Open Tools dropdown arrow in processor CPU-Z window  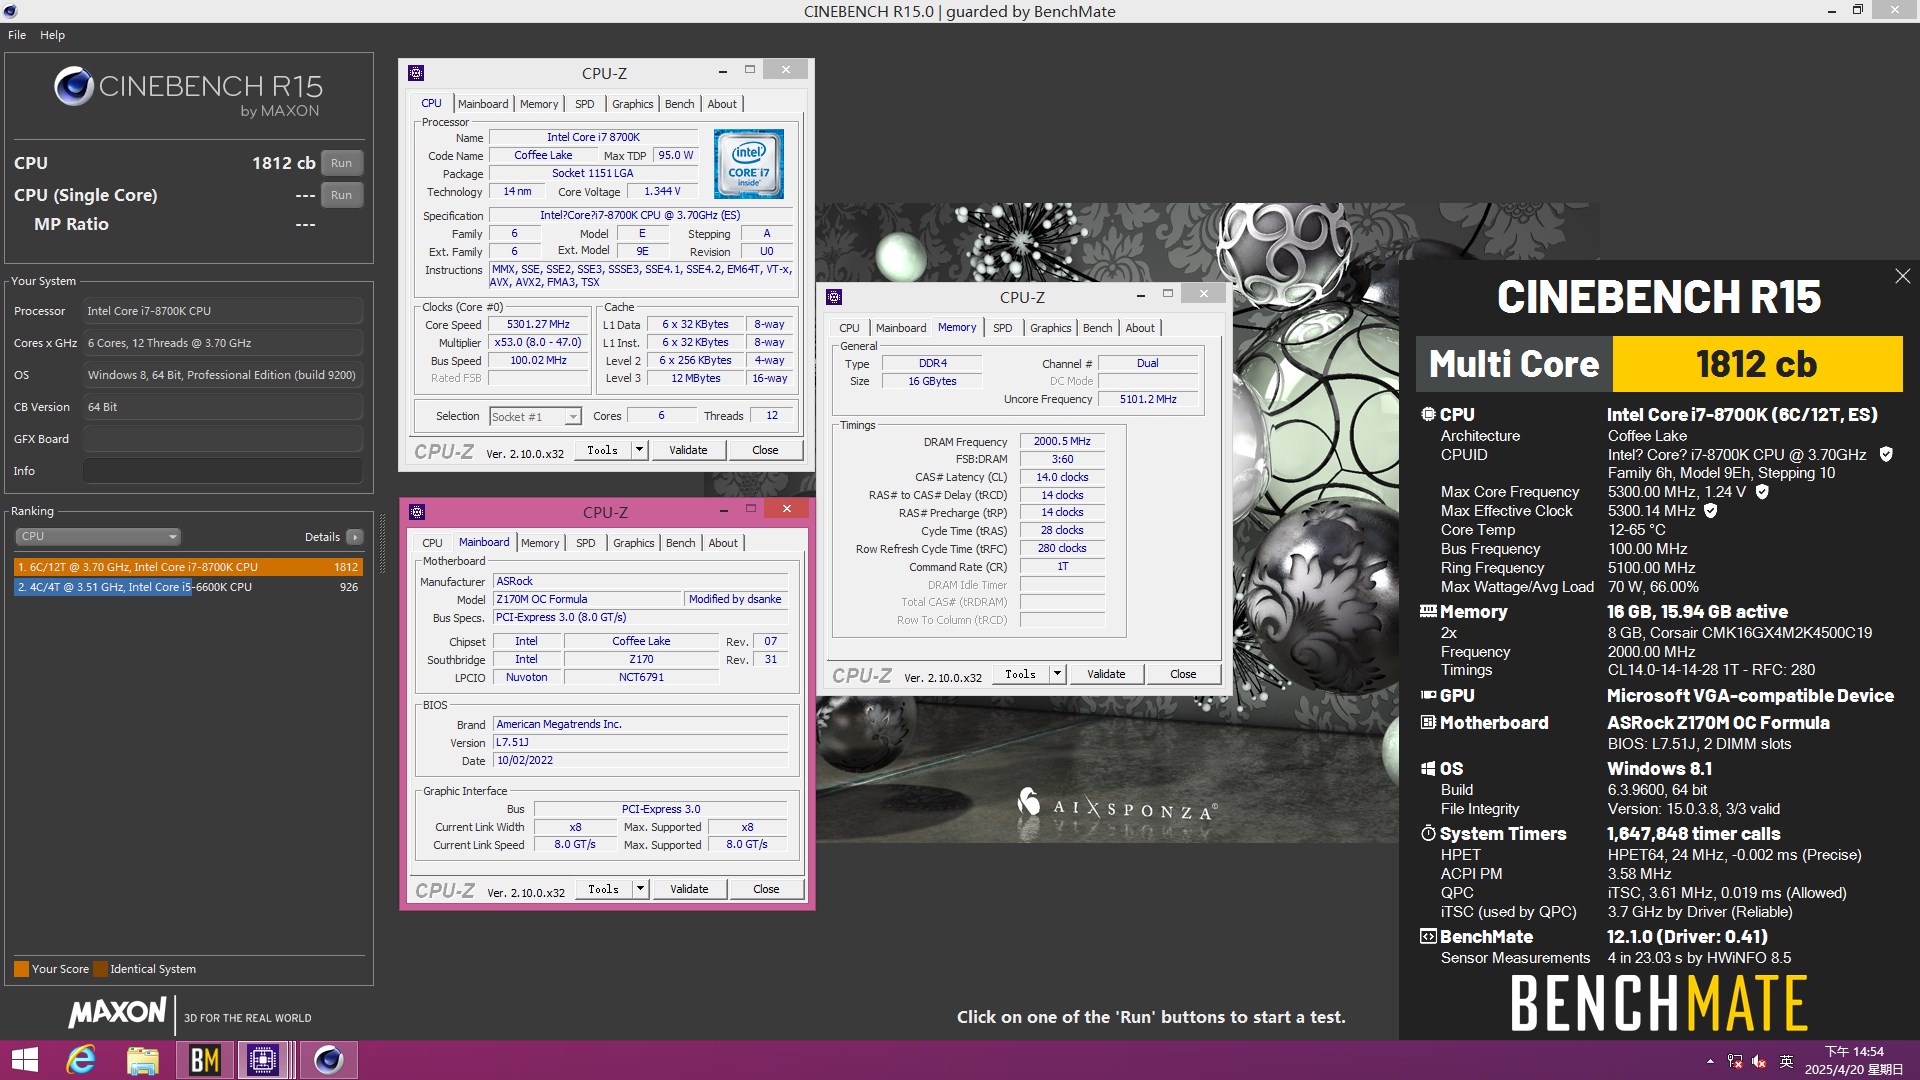(x=639, y=450)
